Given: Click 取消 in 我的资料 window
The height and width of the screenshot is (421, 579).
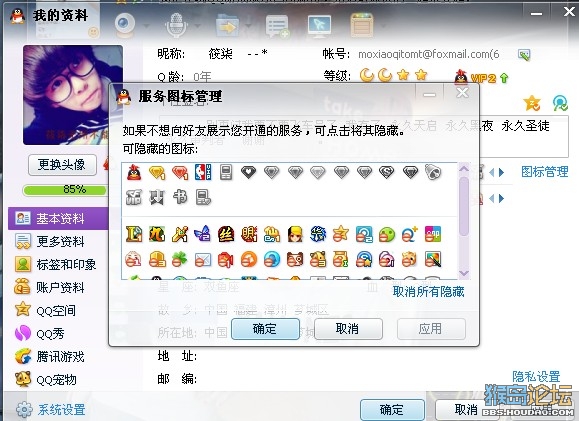Looking at the screenshot, I should [x=466, y=410].
